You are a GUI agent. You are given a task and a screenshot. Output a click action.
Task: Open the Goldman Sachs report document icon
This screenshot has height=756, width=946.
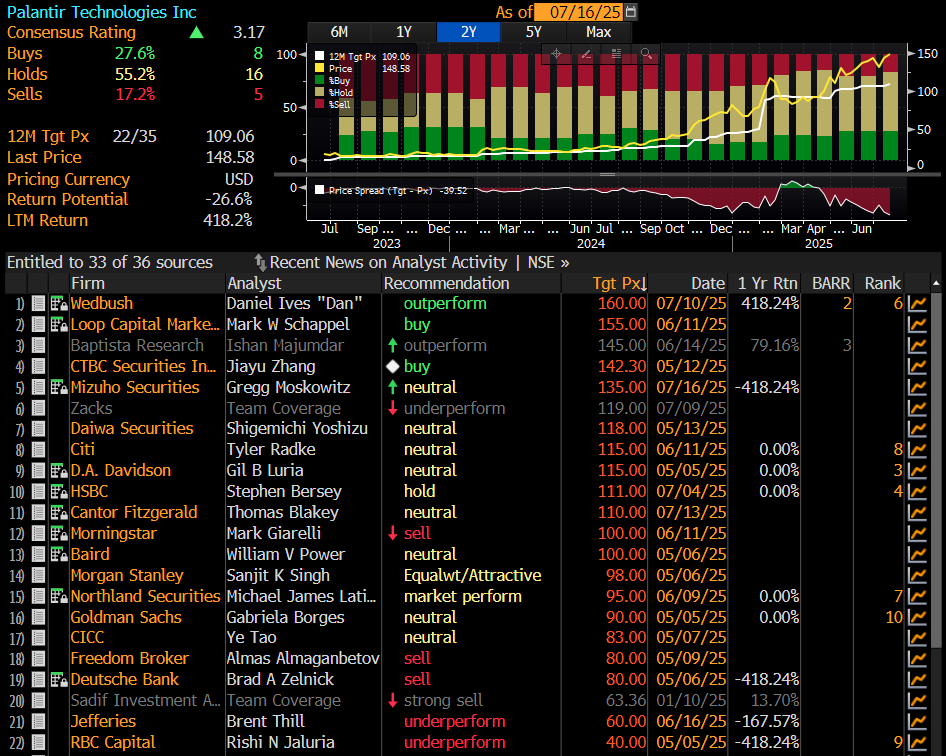(x=39, y=617)
